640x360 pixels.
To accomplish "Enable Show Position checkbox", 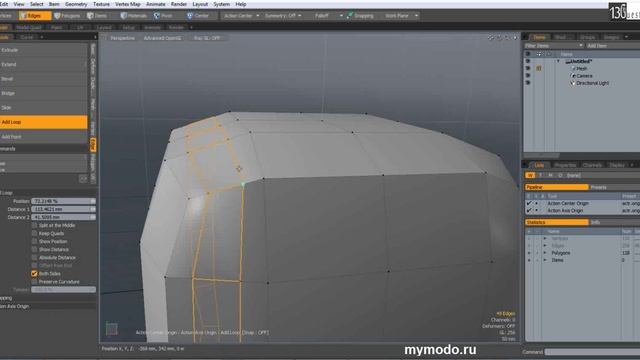I will pos(34,241).
